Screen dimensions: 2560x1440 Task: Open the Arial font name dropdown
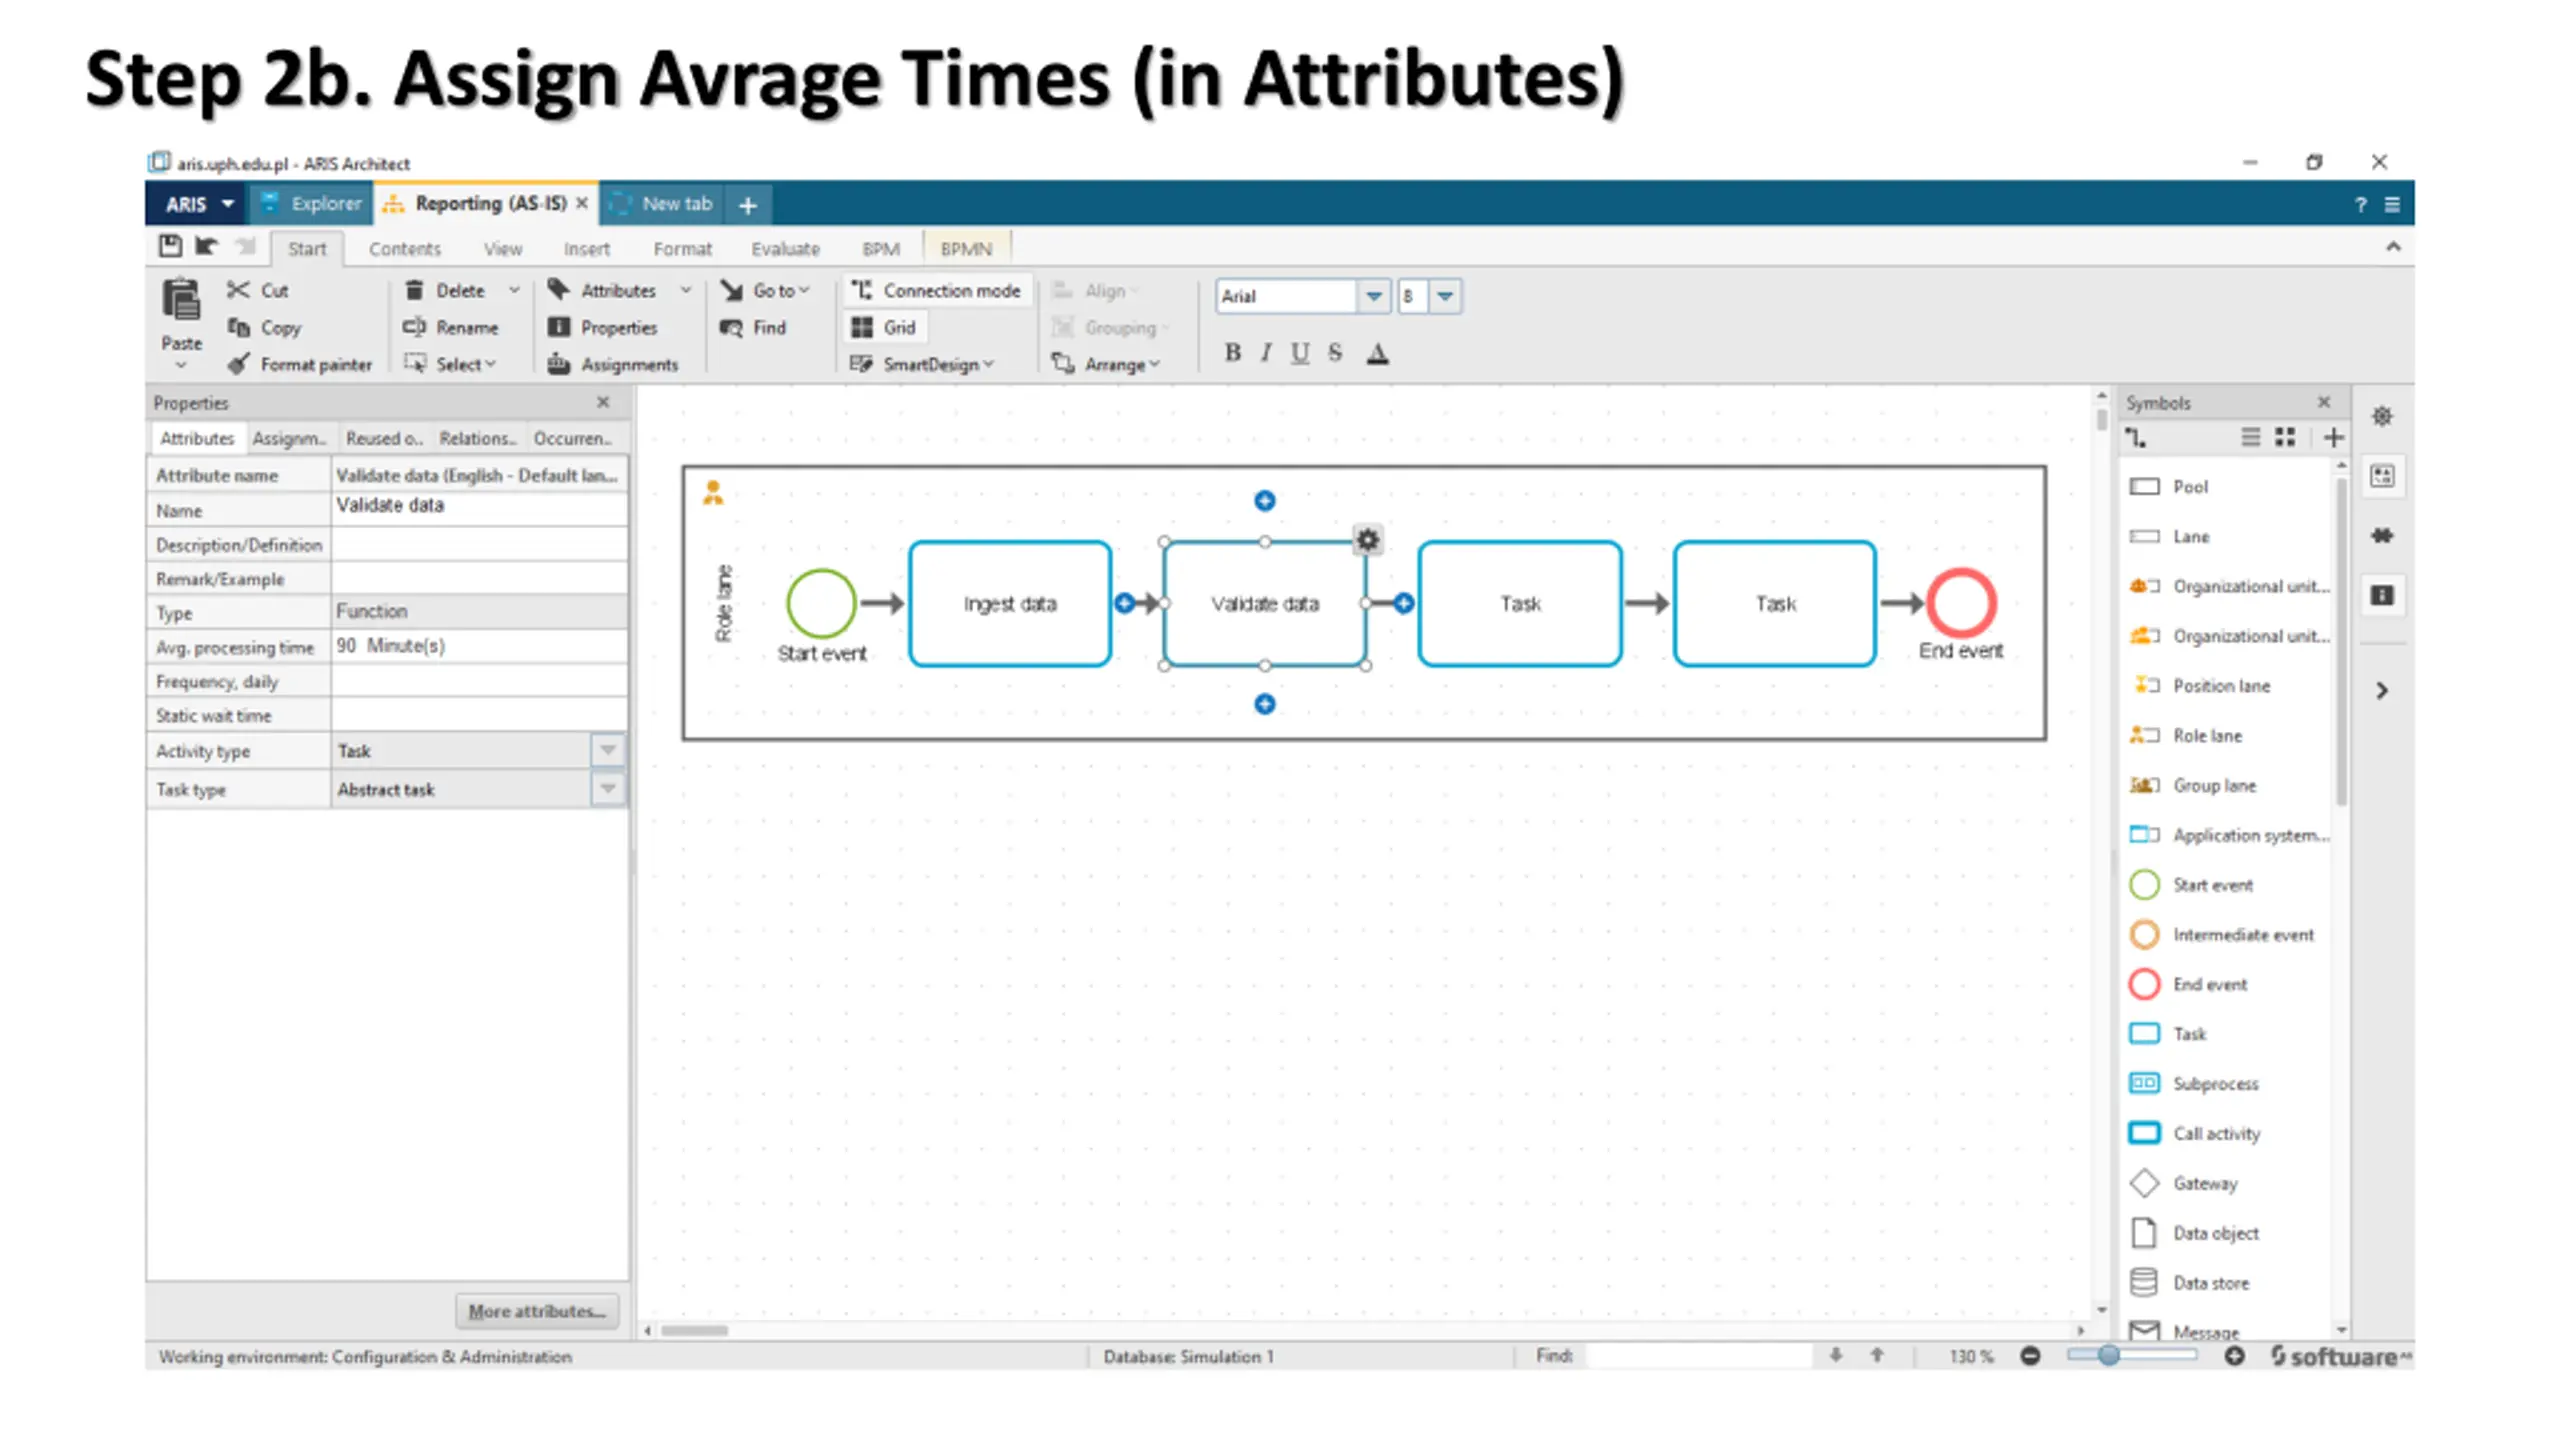point(1373,296)
